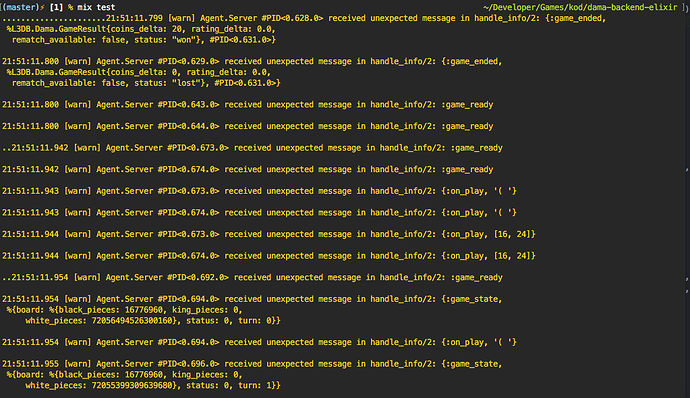The image size is (690, 398).
Task: Click the lightning bolt symbol in the prompt
Action: [x=42, y=7]
